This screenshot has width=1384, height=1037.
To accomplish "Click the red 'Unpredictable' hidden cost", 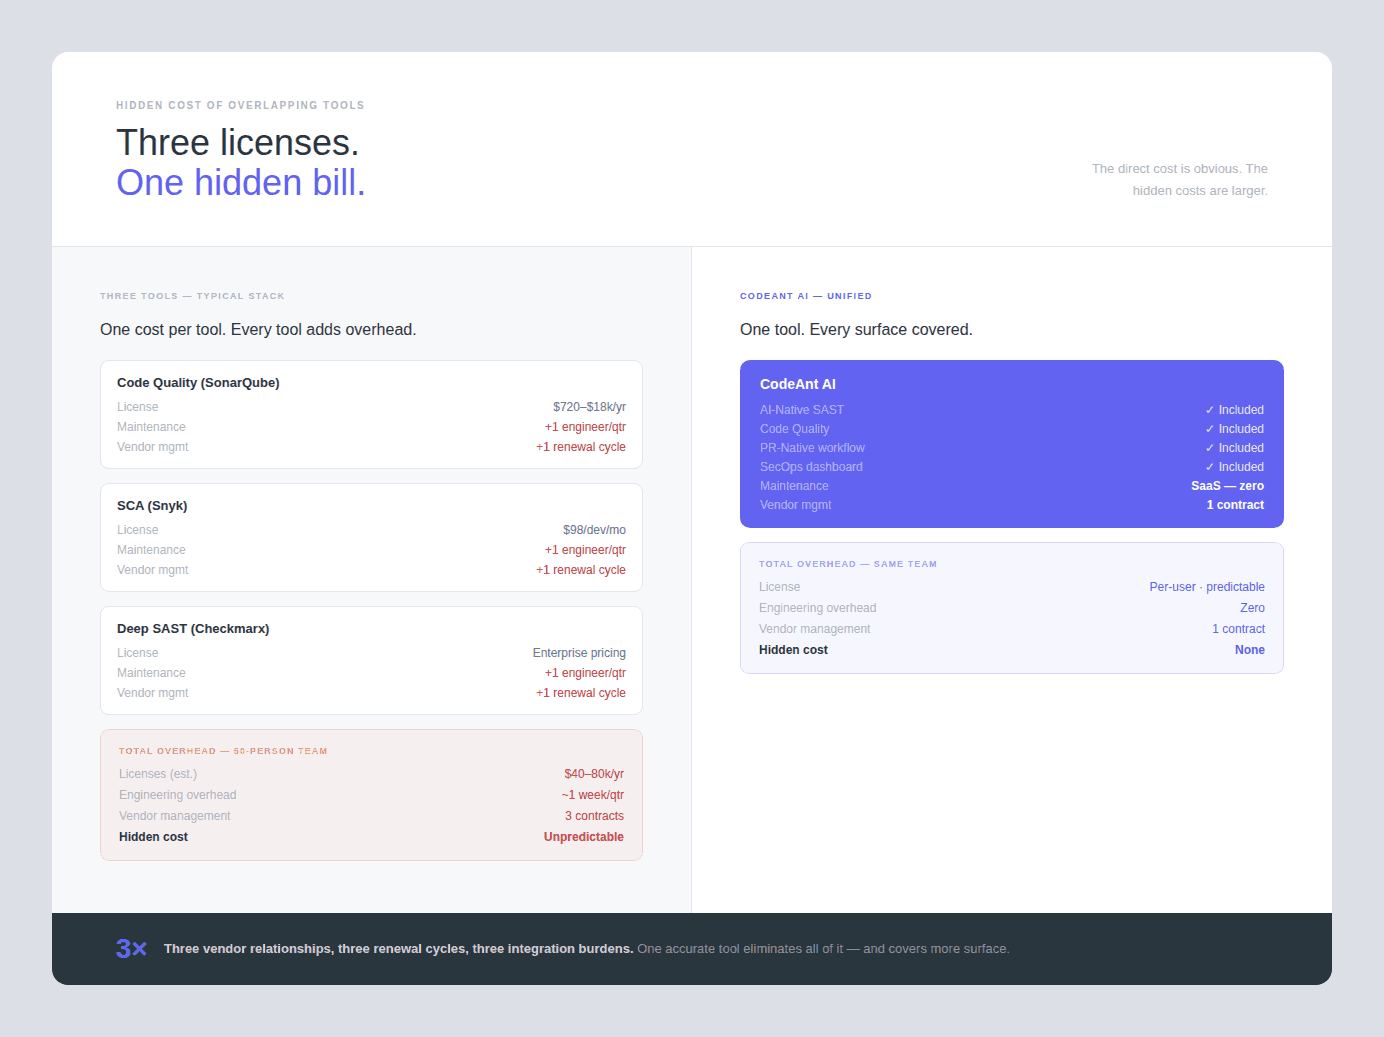I will click(584, 837).
